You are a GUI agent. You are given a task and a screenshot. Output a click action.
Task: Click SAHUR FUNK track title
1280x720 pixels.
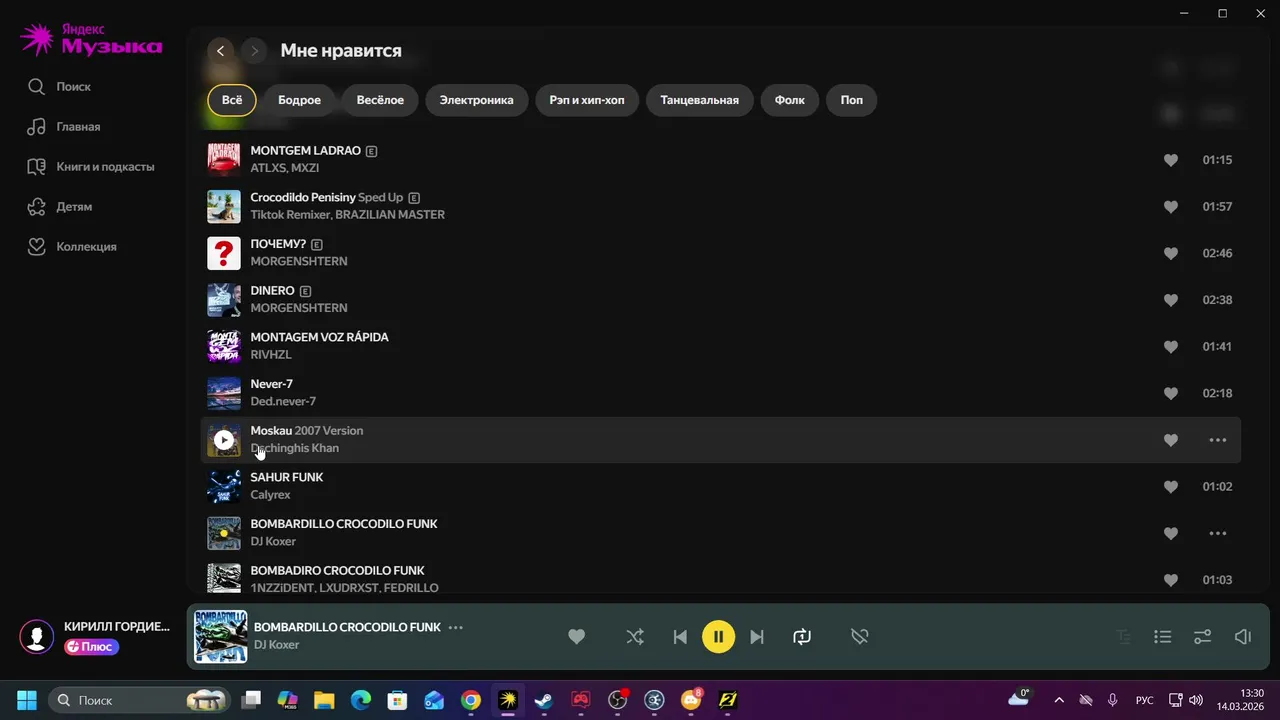click(287, 478)
